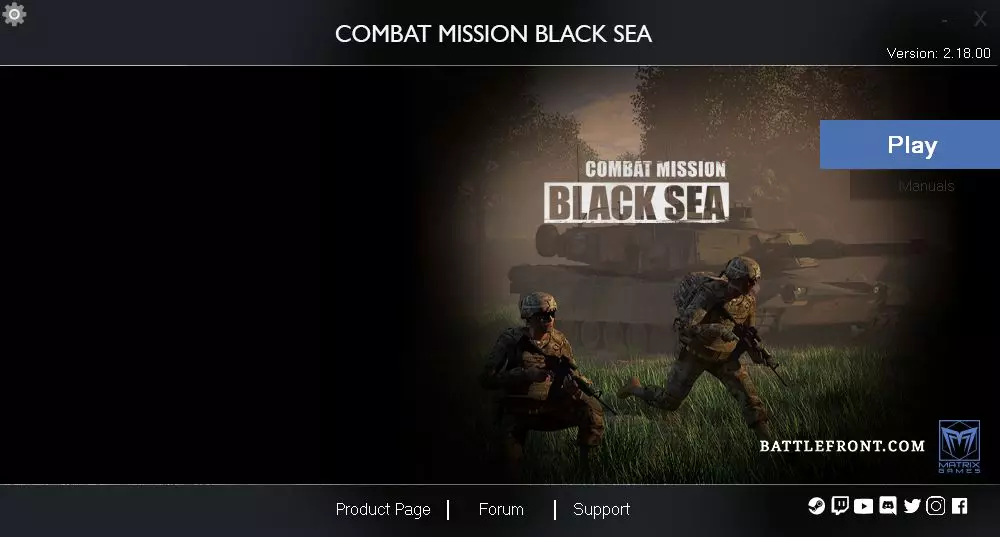1000x537 pixels.
Task: Join via the Discord icon
Action: point(888,506)
